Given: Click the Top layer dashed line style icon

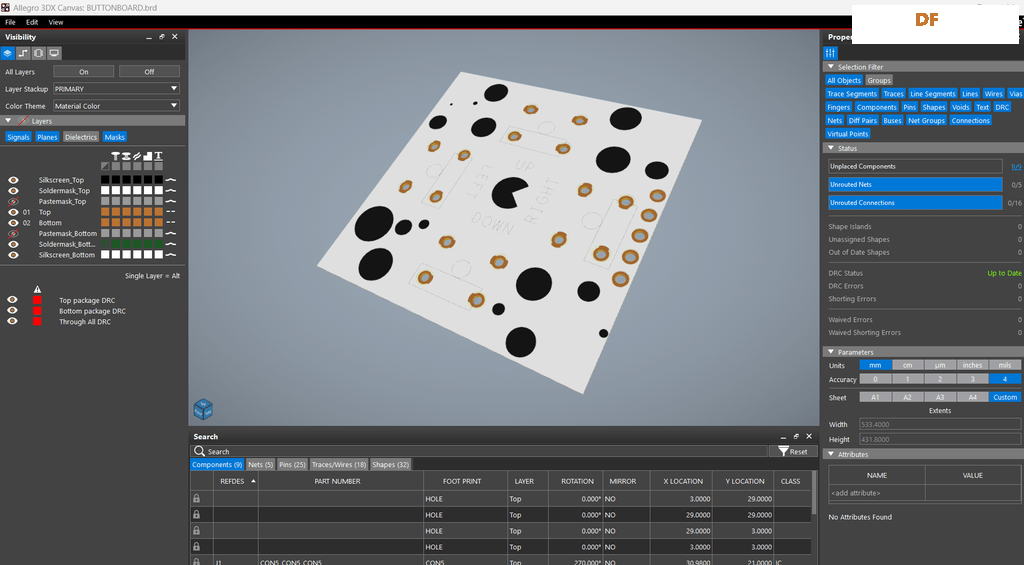Looking at the screenshot, I should click(170, 212).
